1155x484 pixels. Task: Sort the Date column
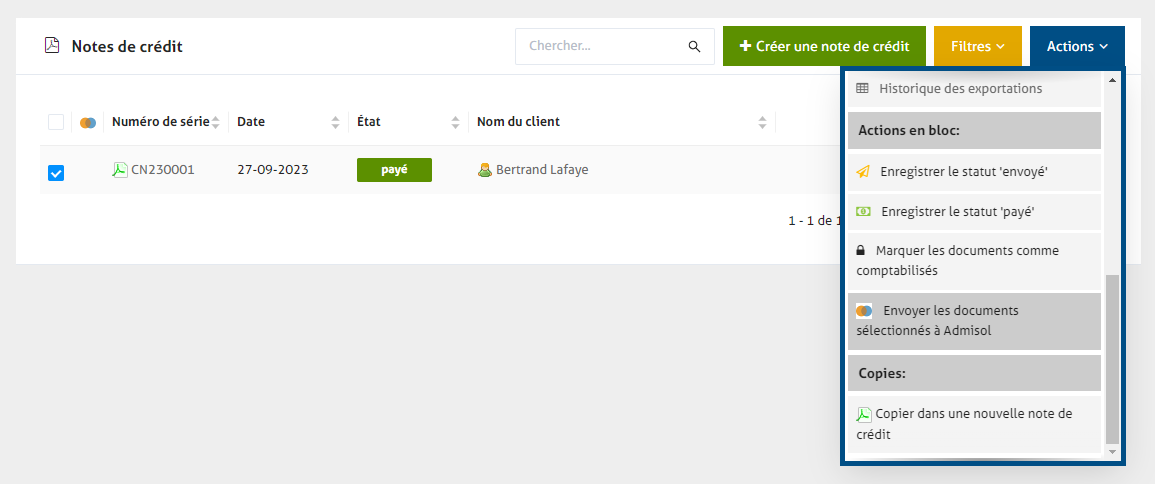click(x=336, y=122)
